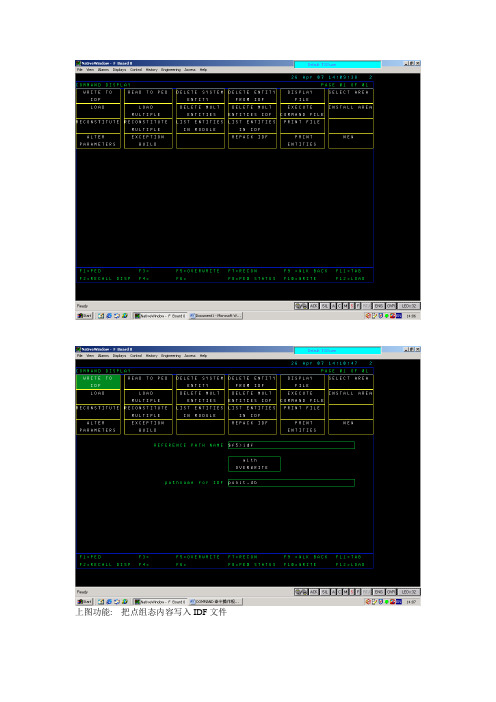Image resolution: width=496 pixels, height=702 pixels.
Task: Click the ENG status indicator in the lower screenshot
Action: click(x=379, y=592)
